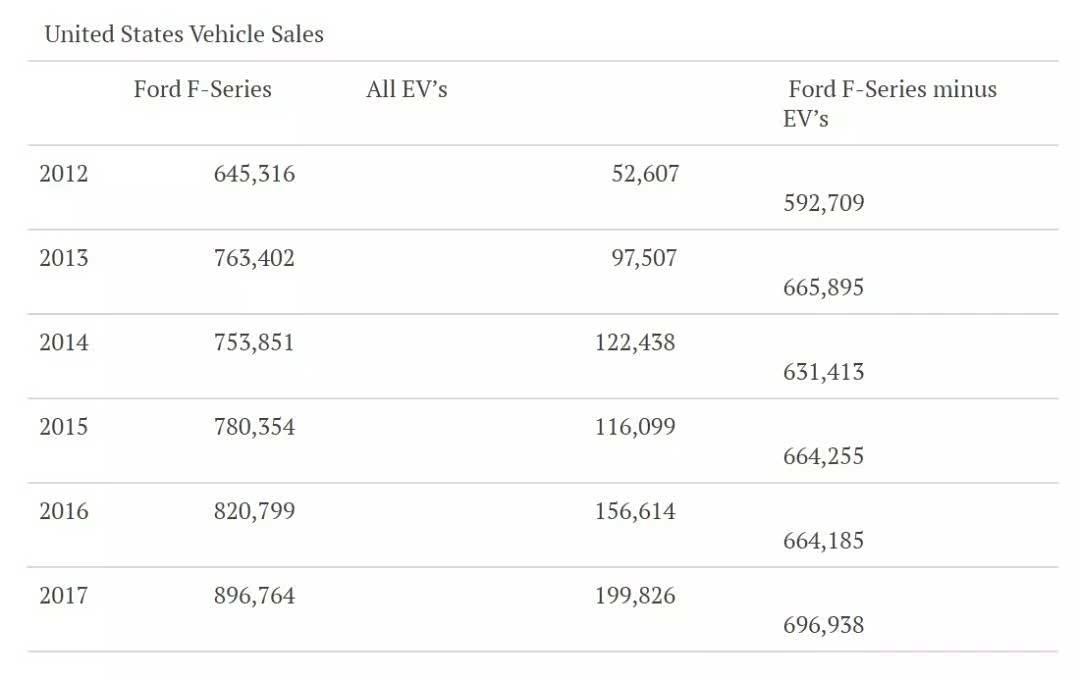Select the 52,607 EV sales value
This screenshot has height=680, width=1080.
pyautogui.click(x=645, y=174)
